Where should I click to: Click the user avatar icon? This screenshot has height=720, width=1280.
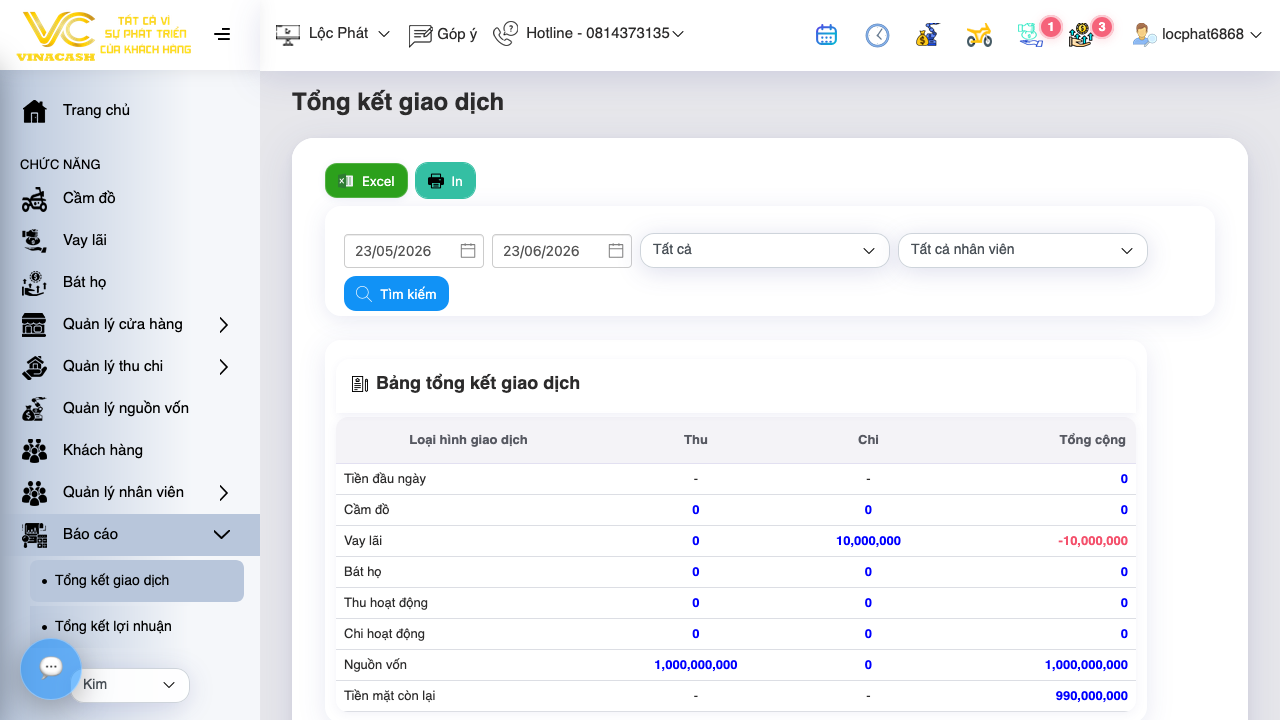click(1144, 35)
